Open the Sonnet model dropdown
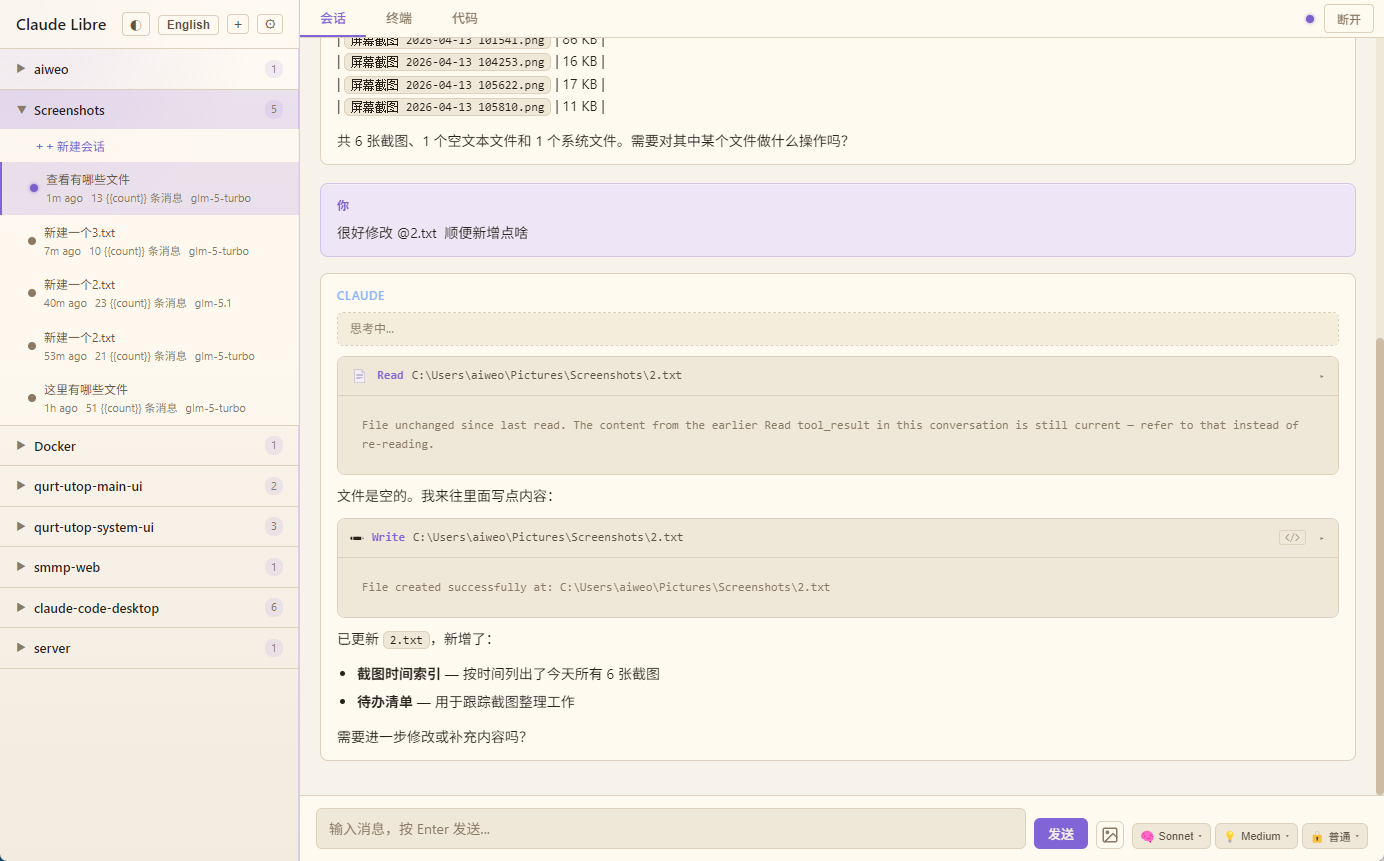This screenshot has height=861, width=1384. (x=1171, y=836)
